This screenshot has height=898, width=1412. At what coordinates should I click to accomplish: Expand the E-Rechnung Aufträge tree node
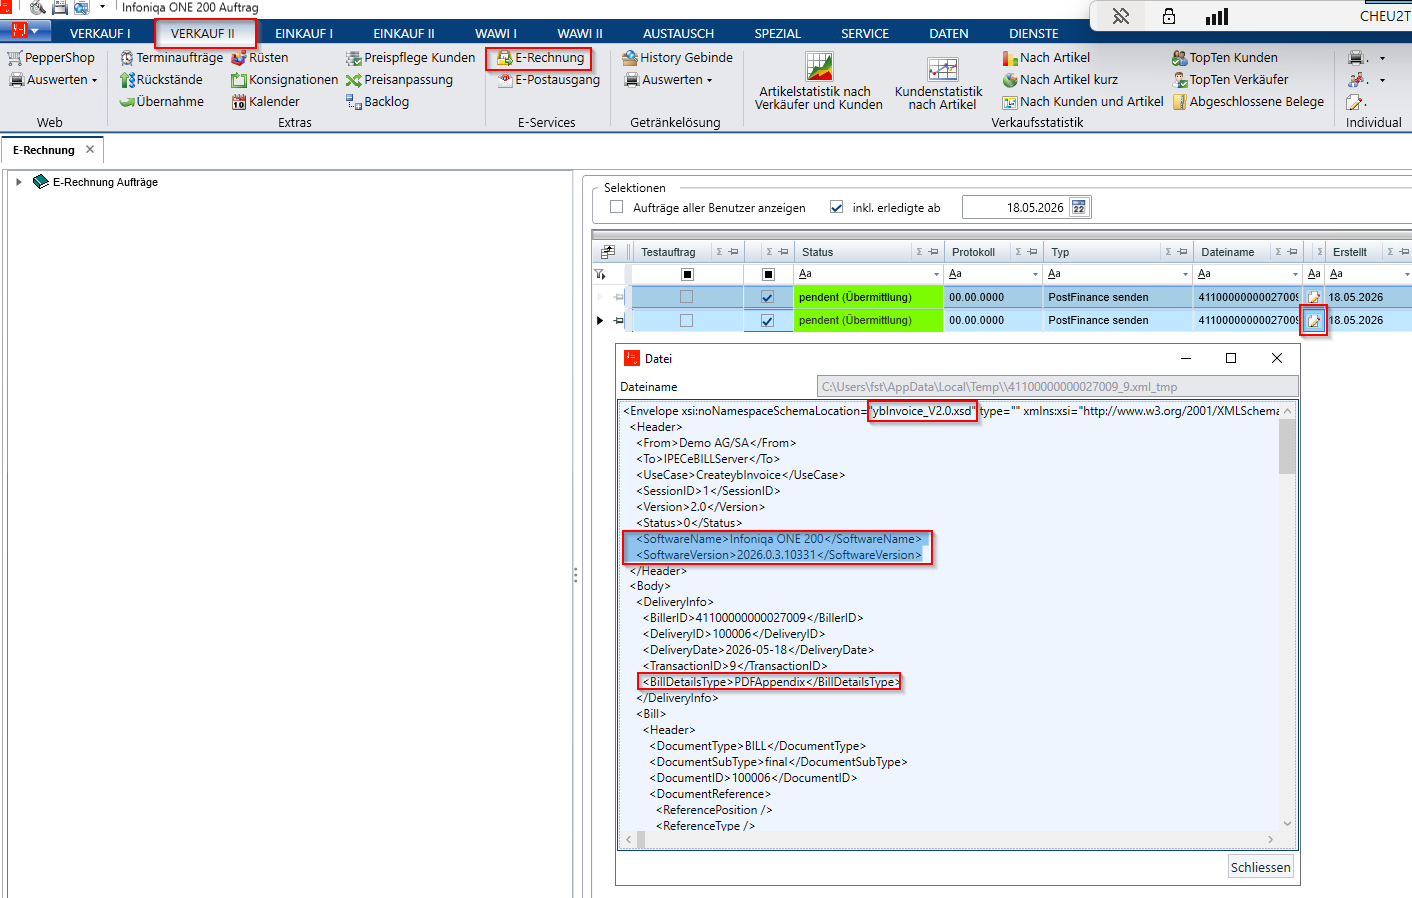pyautogui.click(x=19, y=182)
